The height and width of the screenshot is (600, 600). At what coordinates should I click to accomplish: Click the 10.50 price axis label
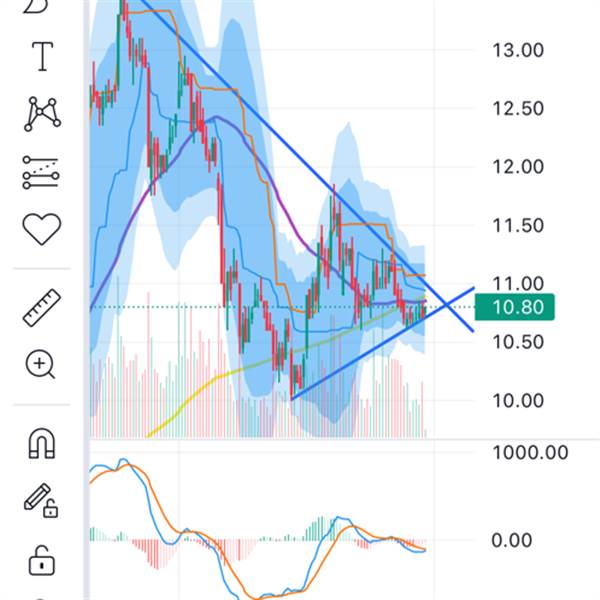(518, 342)
